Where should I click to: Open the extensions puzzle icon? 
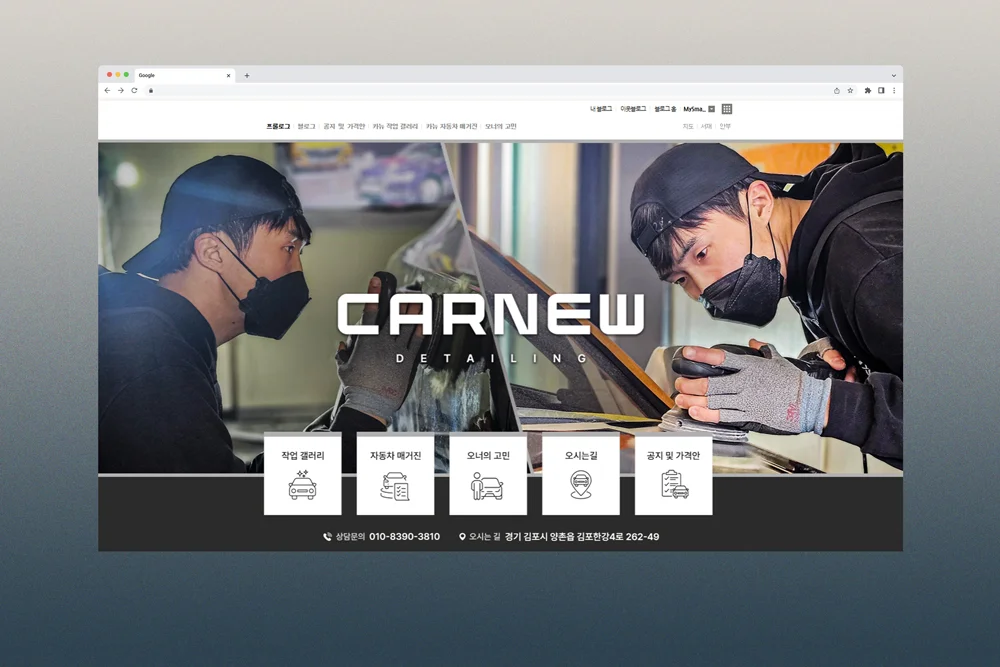(867, 91)
